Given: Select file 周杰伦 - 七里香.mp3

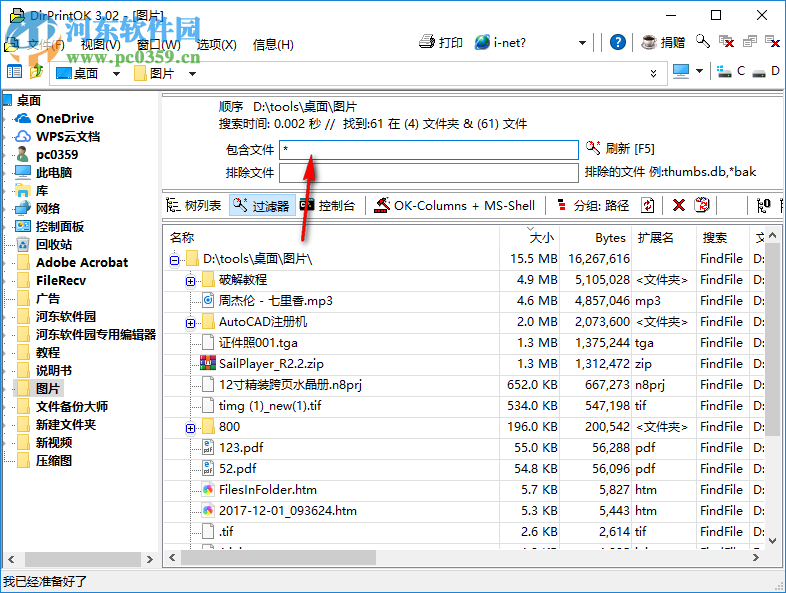Looking at the screenshot, I should 275,301.
